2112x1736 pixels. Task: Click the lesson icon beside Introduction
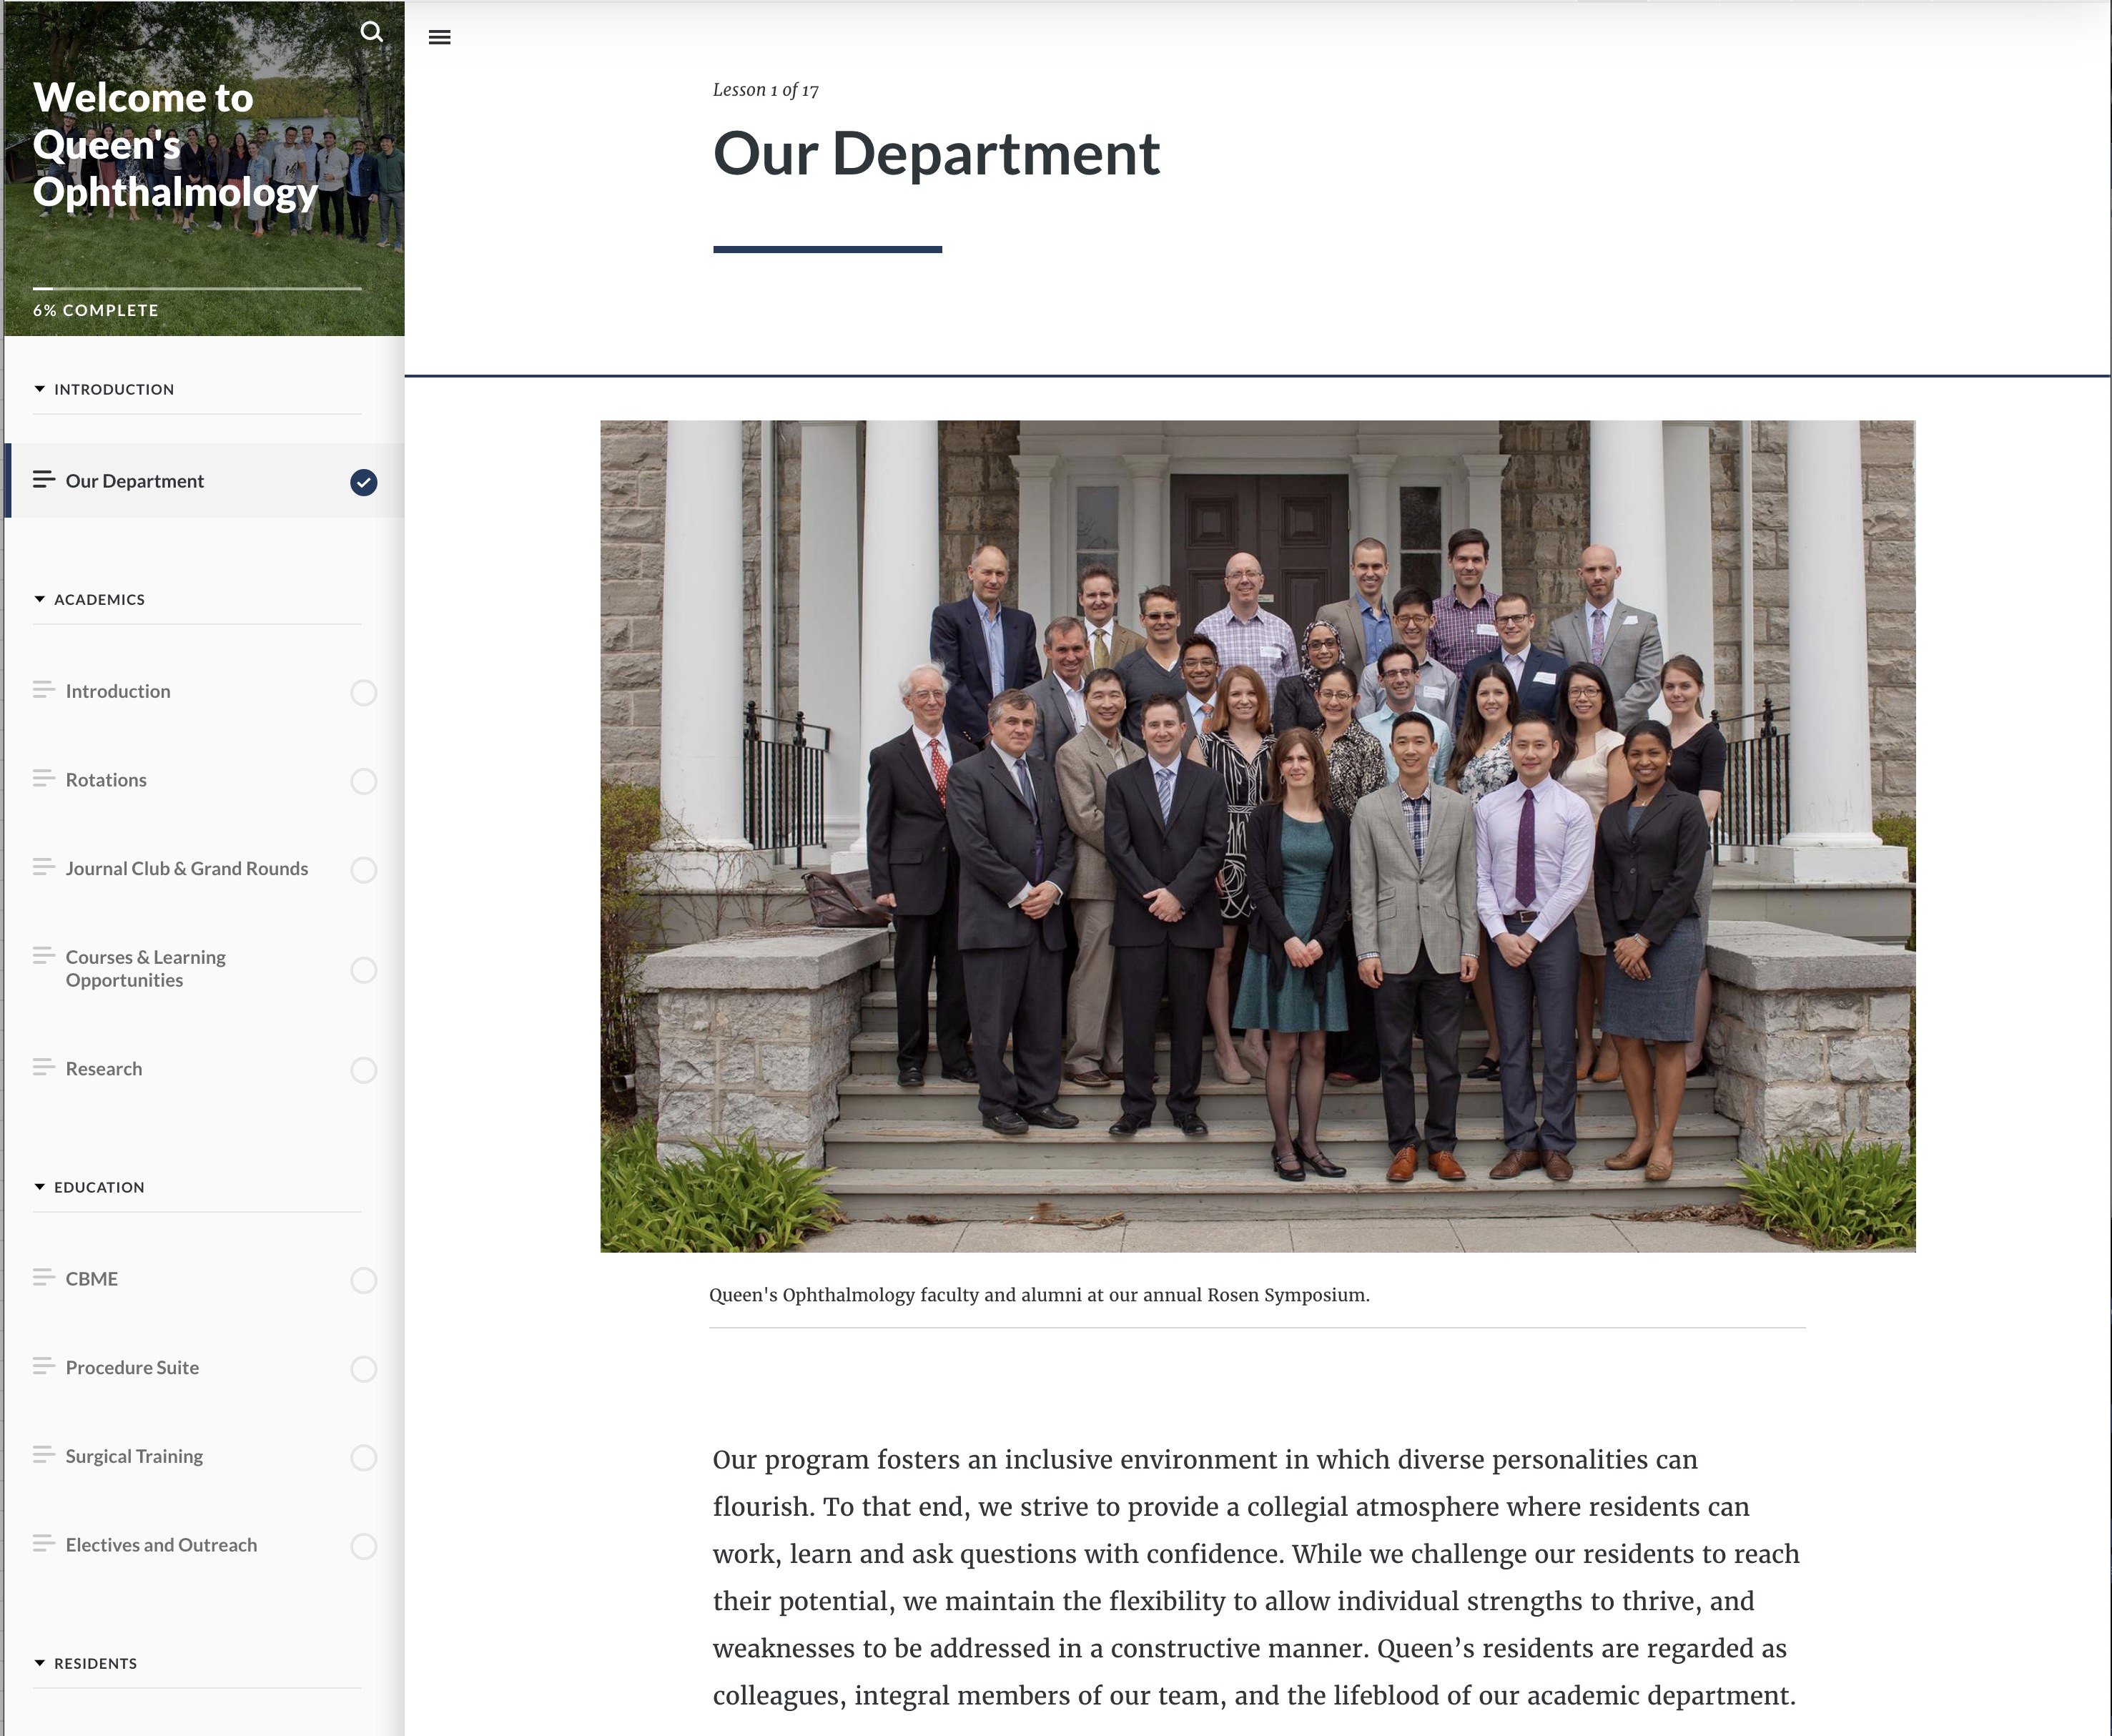43,690
